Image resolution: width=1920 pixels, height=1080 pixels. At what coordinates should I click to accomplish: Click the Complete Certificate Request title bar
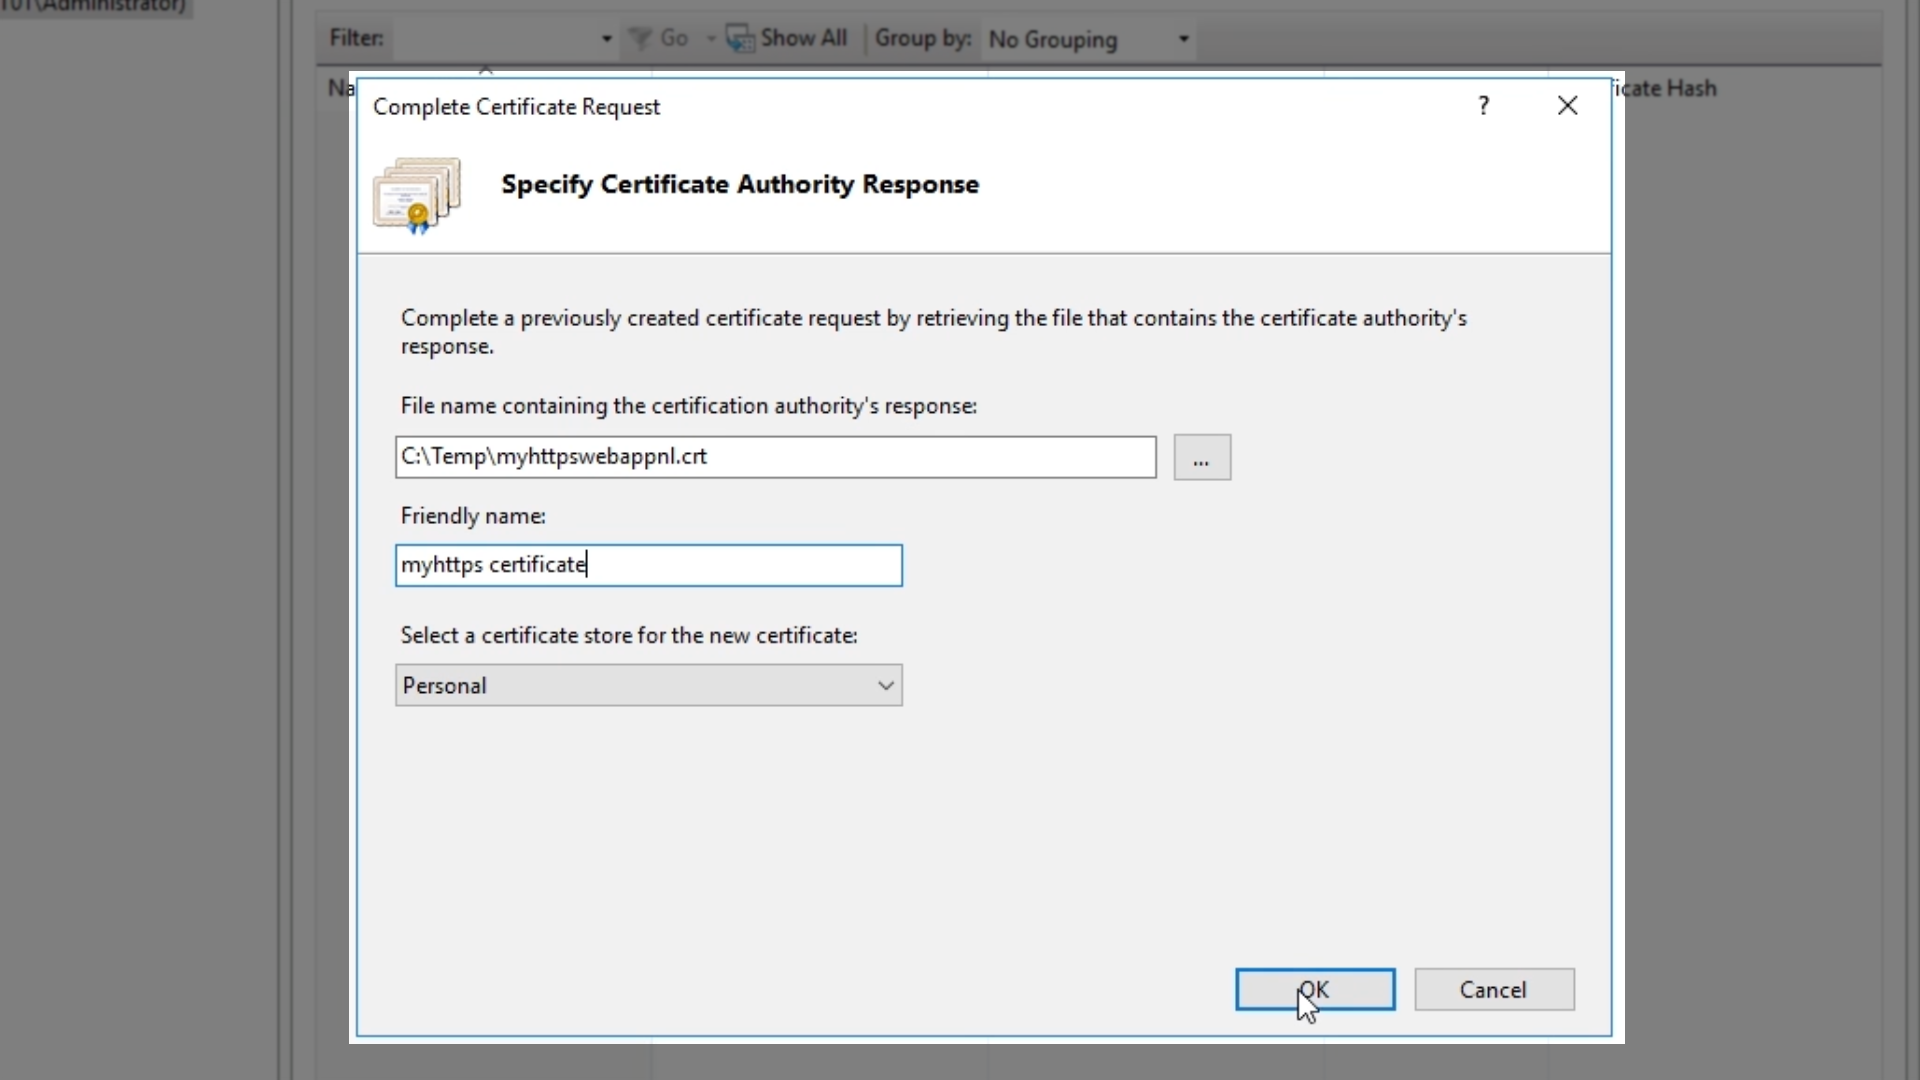[900, 107]
